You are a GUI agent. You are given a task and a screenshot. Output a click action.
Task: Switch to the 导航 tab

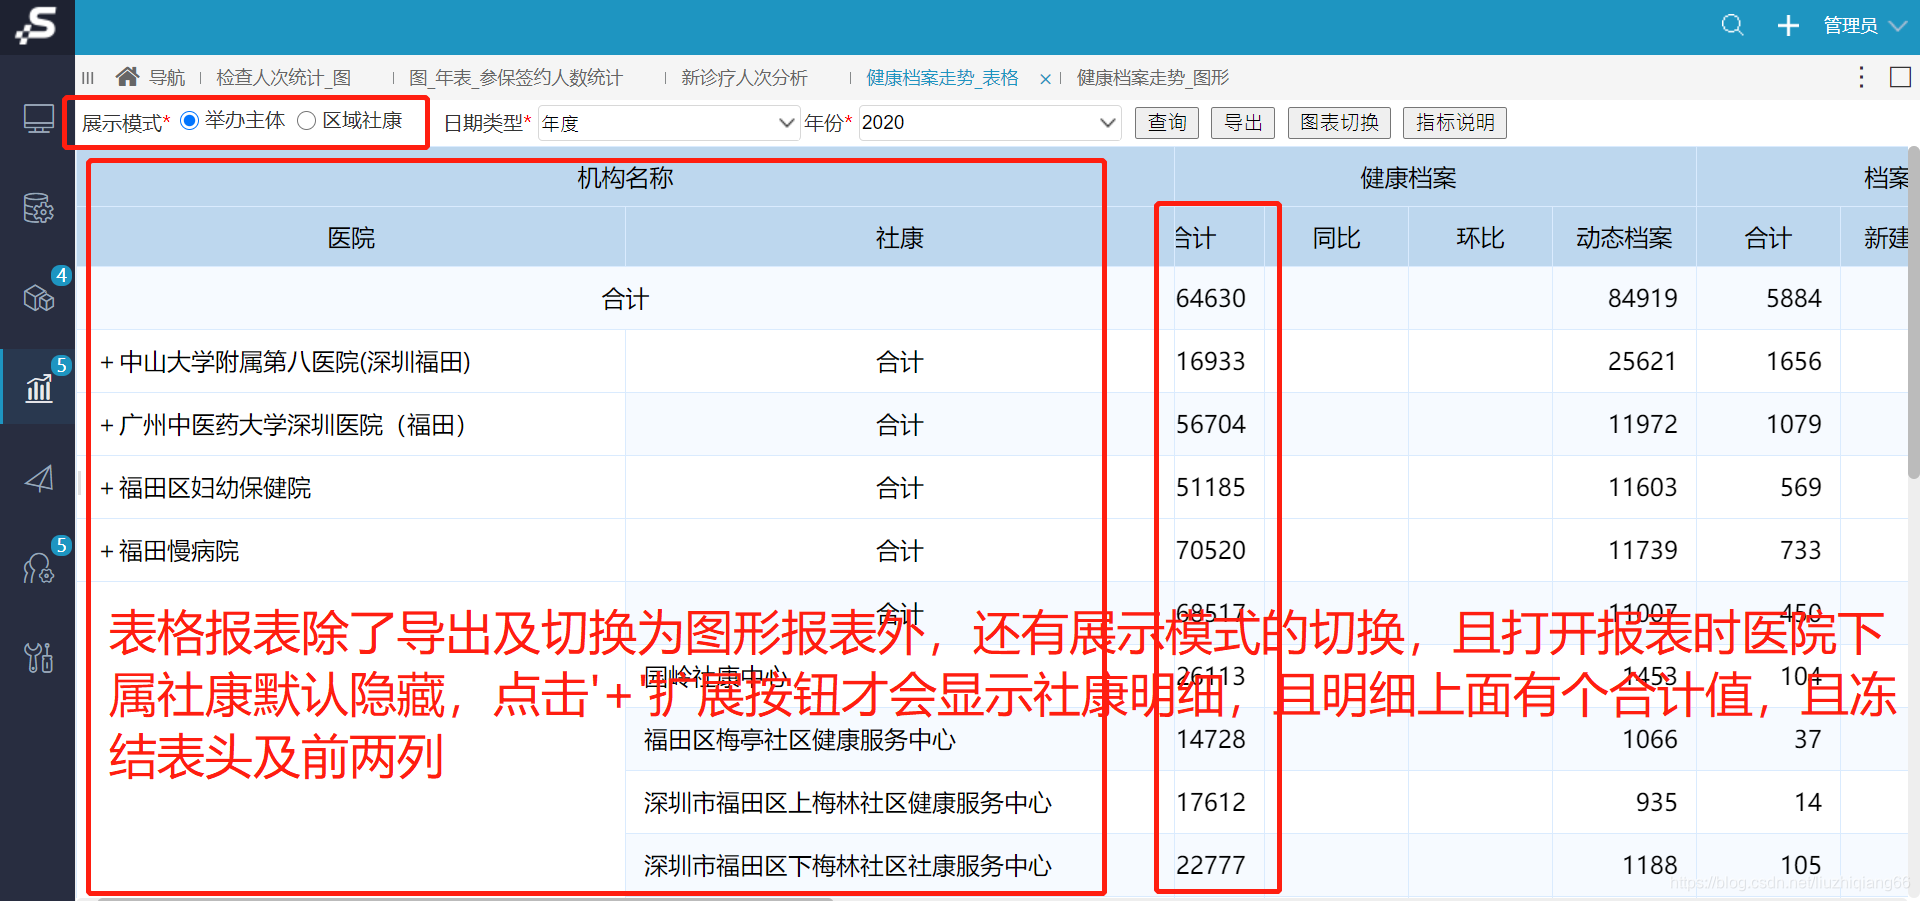pyautogui.click(x=167, y=78)
